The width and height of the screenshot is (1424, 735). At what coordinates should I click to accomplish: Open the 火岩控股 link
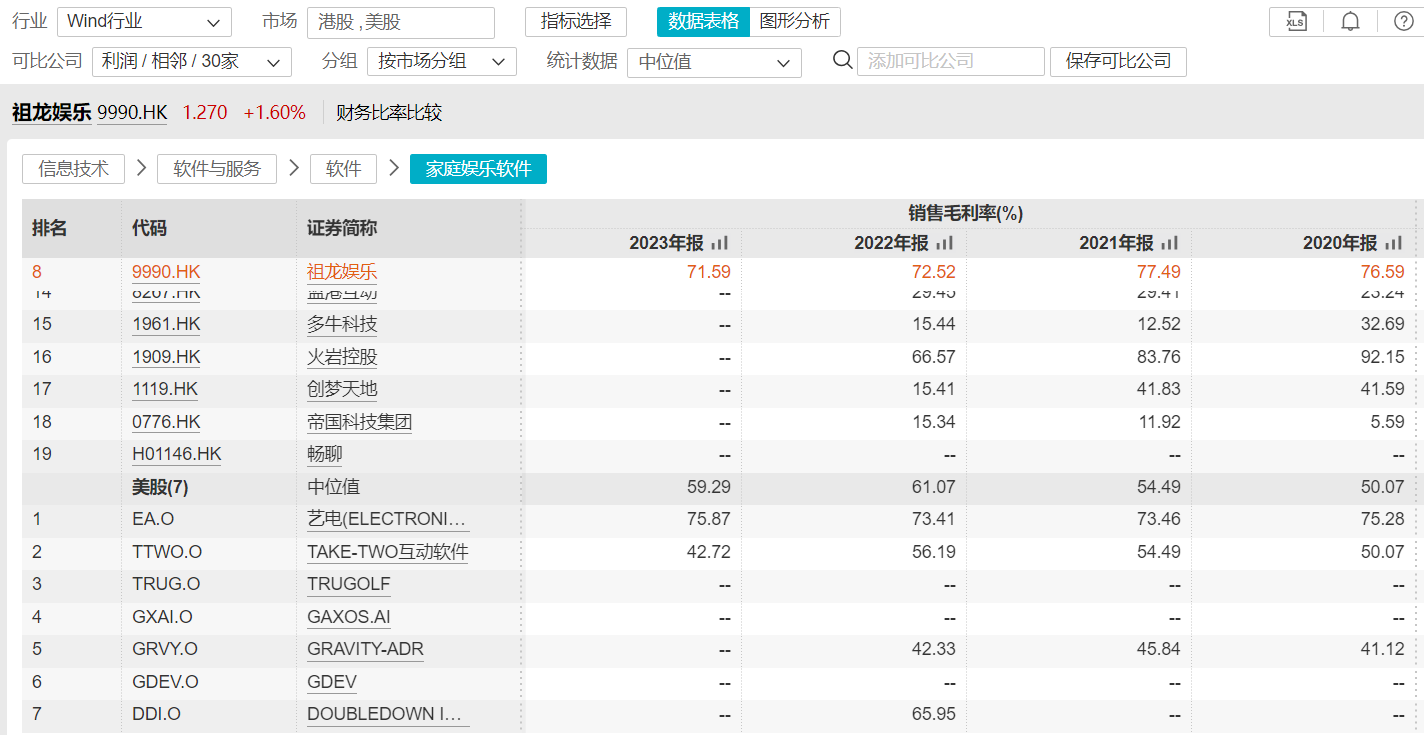[342, 357]
